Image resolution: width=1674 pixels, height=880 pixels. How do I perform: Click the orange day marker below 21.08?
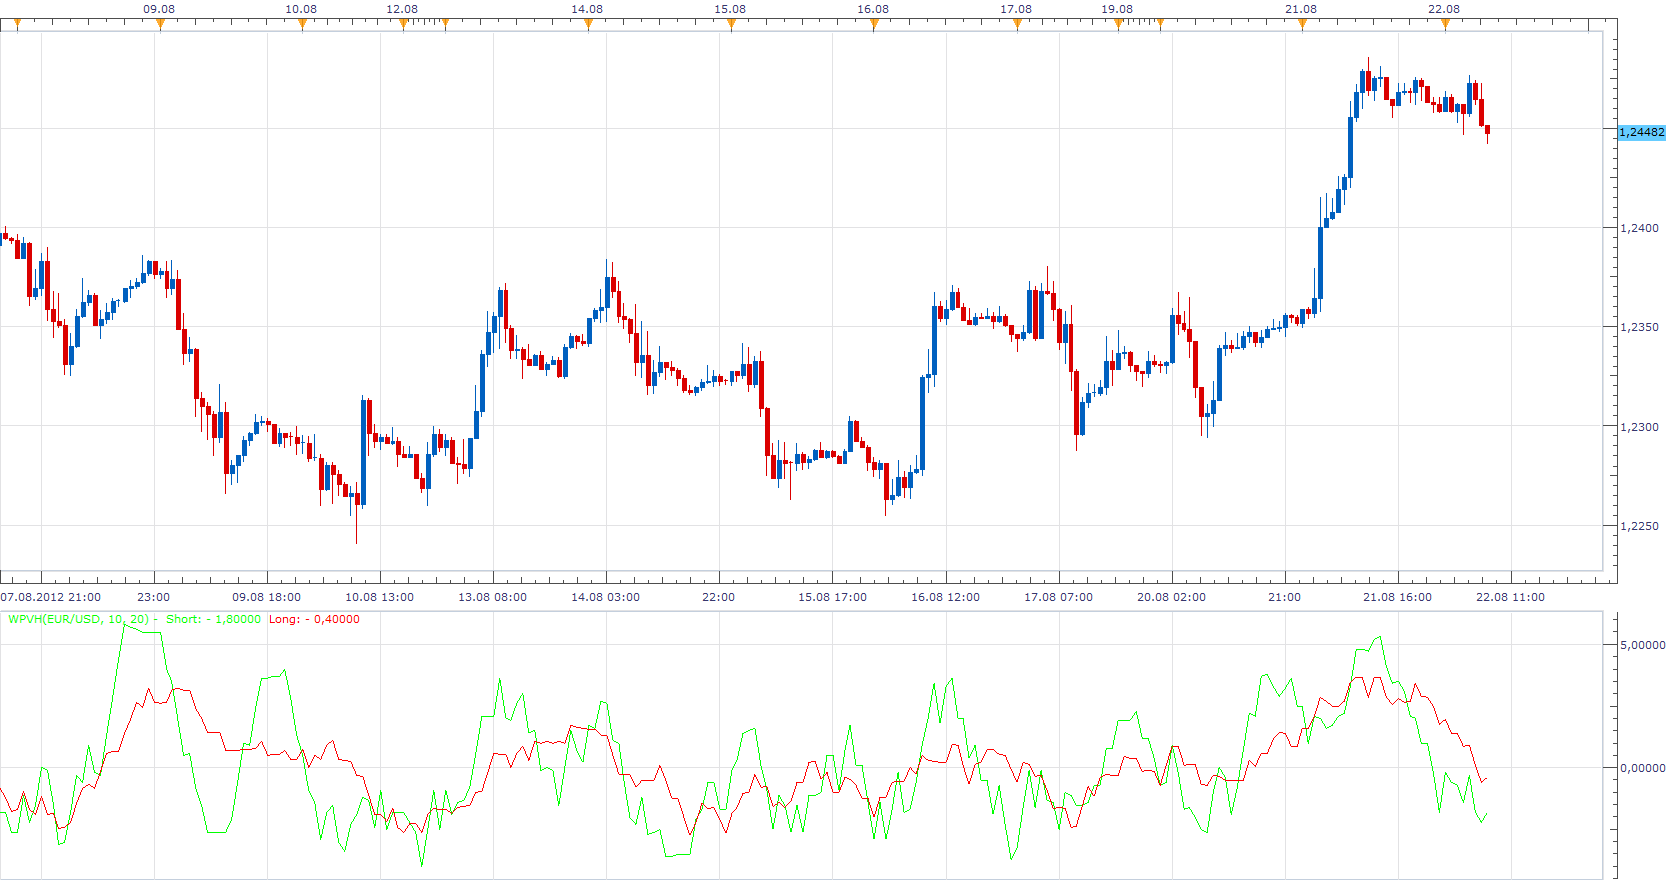pos(1302,25)
